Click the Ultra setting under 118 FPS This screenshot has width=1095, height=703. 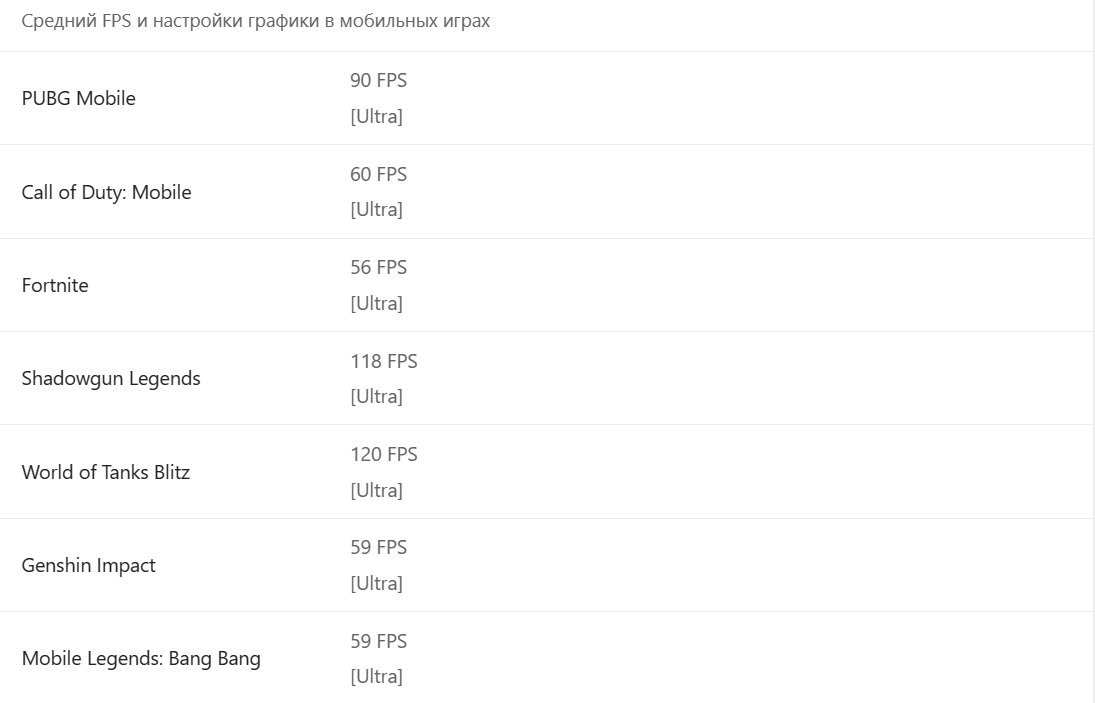coord(376,397)
